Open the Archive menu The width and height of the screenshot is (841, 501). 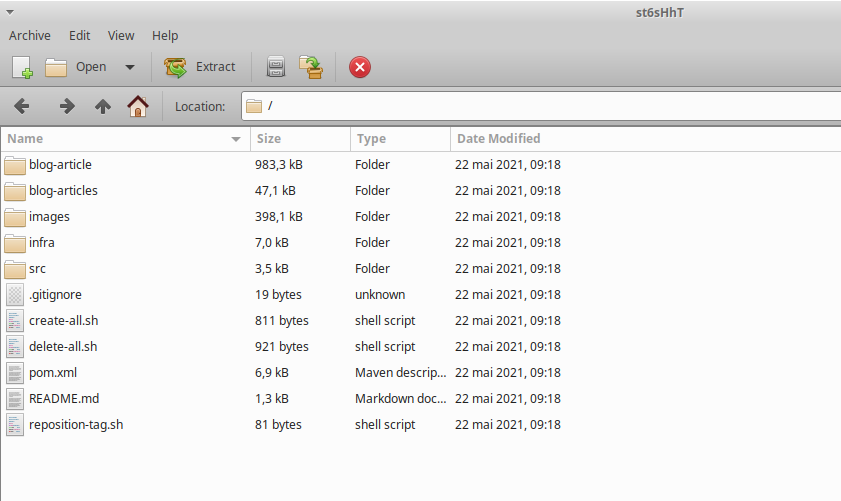30,35
